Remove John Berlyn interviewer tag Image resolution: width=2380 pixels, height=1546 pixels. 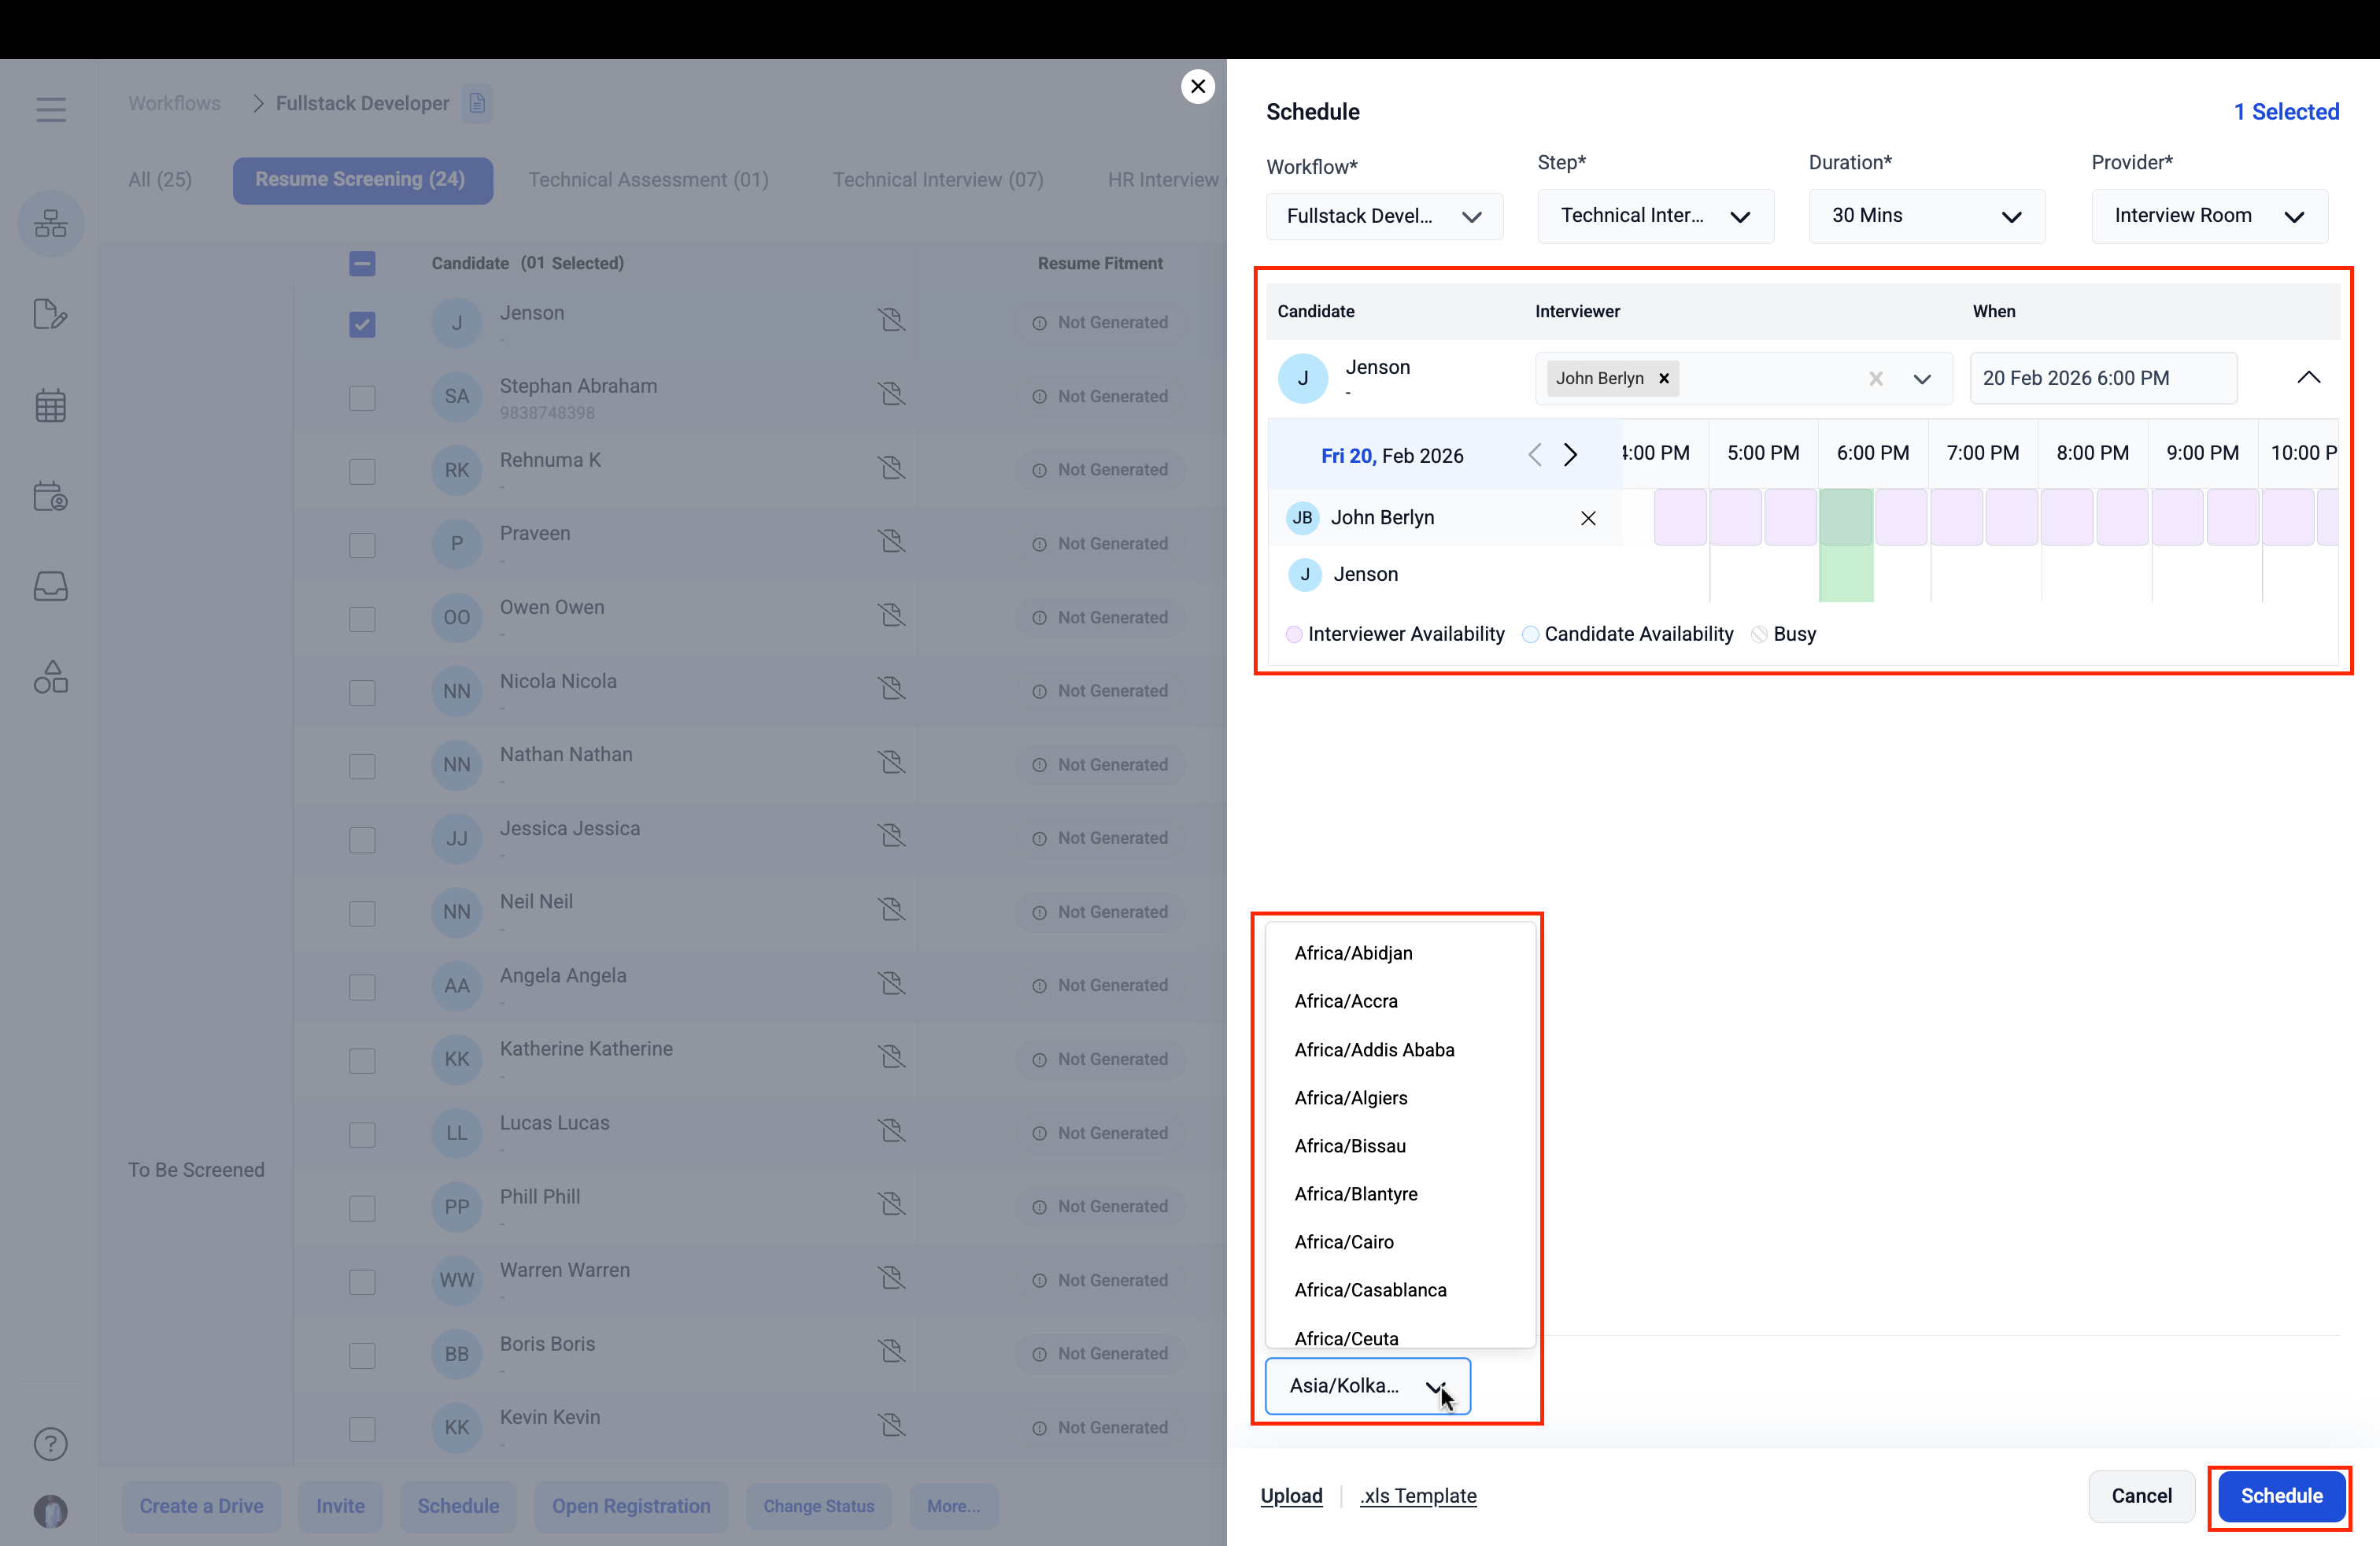tap(1664, 378)
